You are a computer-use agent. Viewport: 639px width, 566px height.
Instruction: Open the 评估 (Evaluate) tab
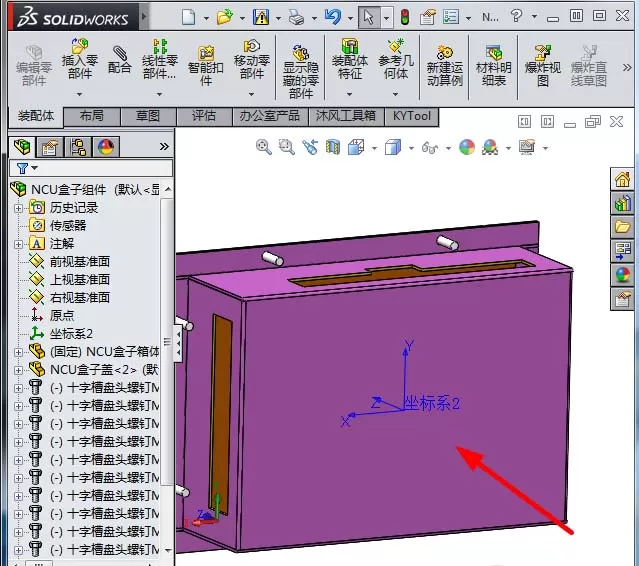pos(204,117)
